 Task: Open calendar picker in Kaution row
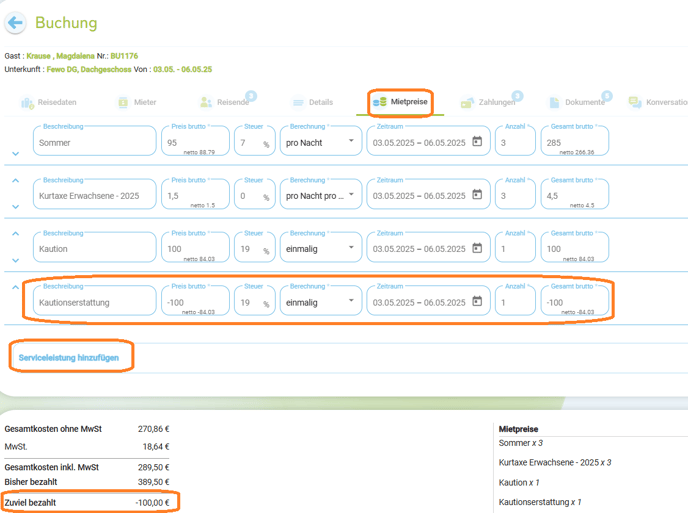[x=477, y=248]
